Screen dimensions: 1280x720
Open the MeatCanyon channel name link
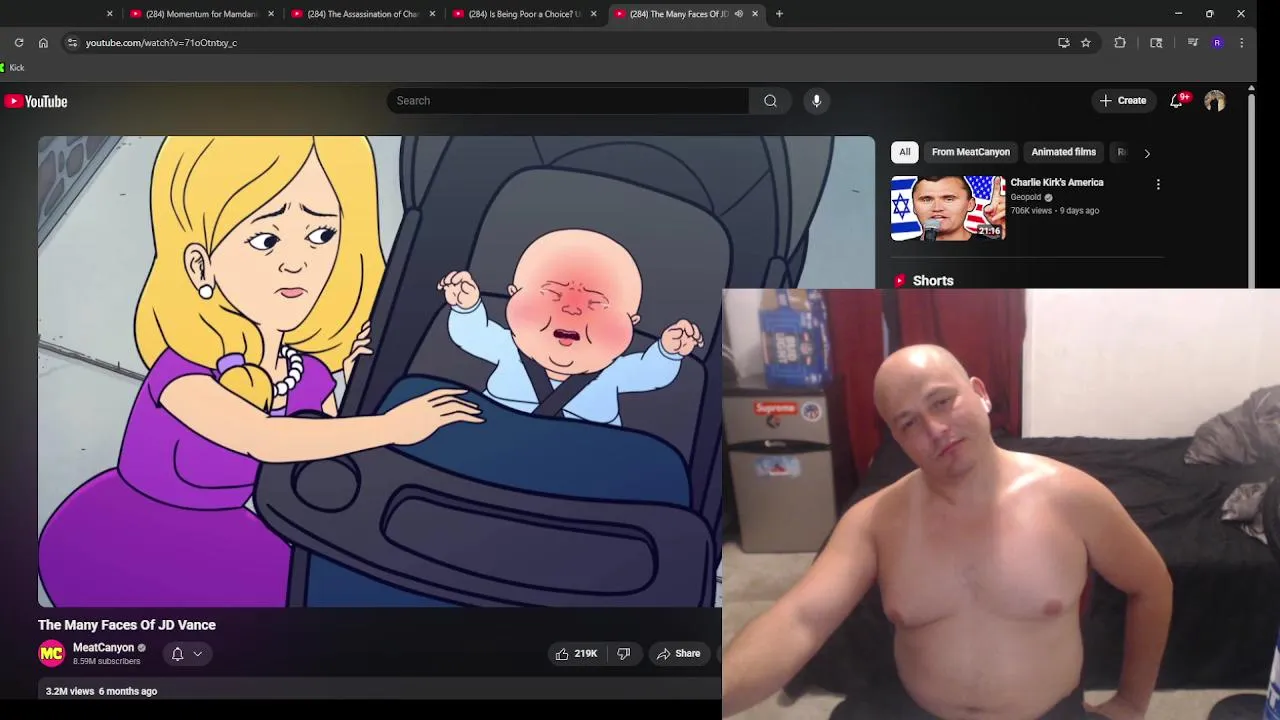(103, 648)
